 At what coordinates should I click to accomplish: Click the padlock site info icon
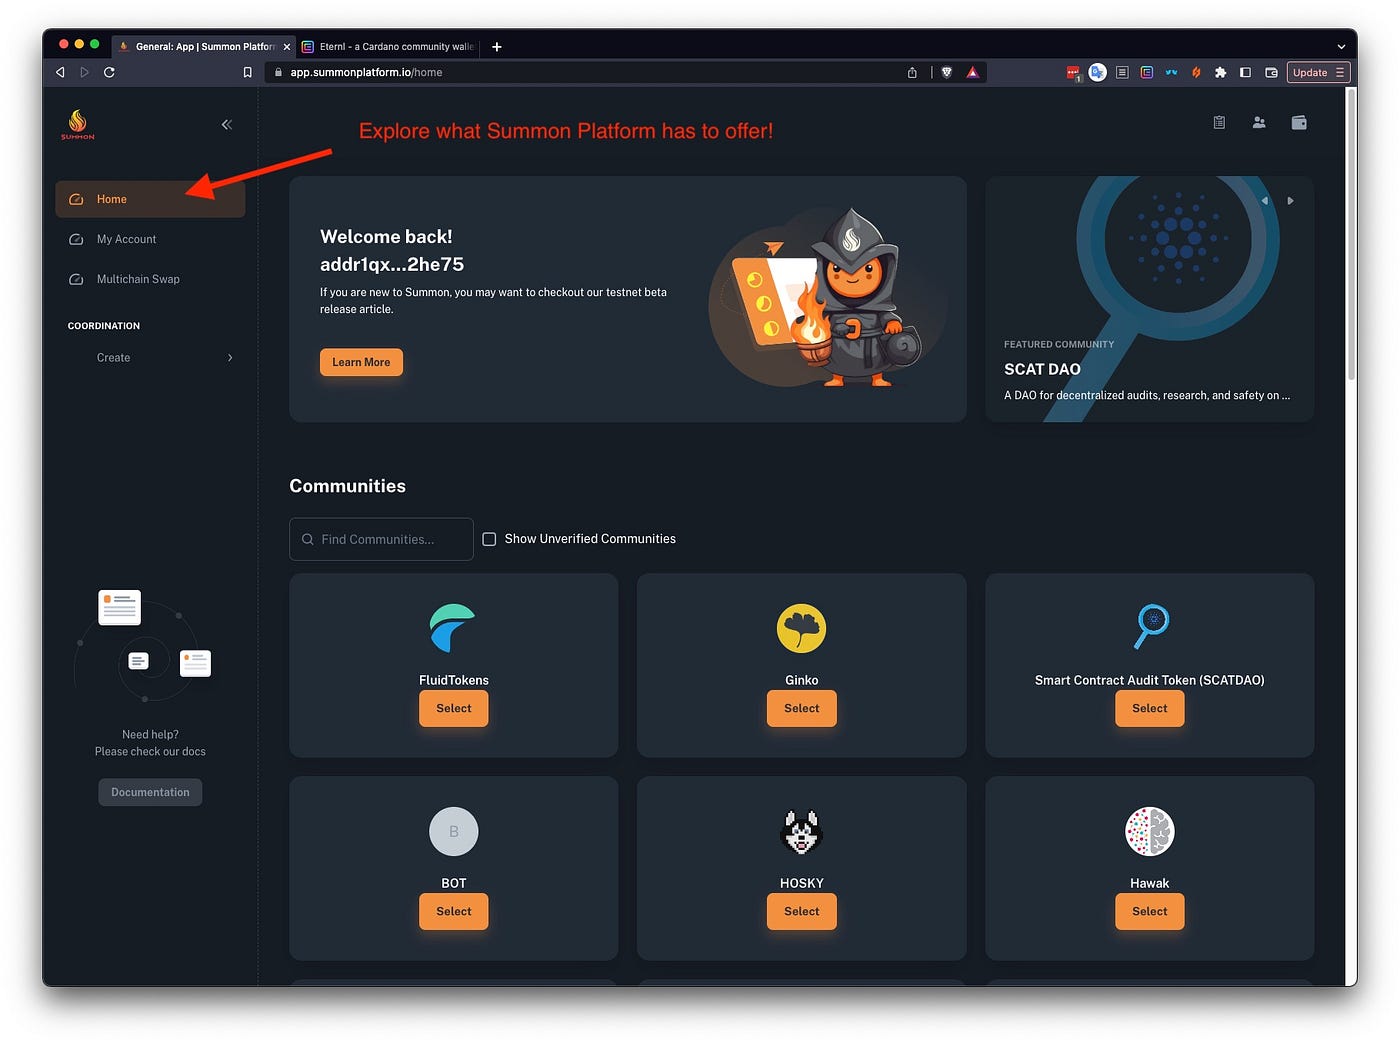278,72
